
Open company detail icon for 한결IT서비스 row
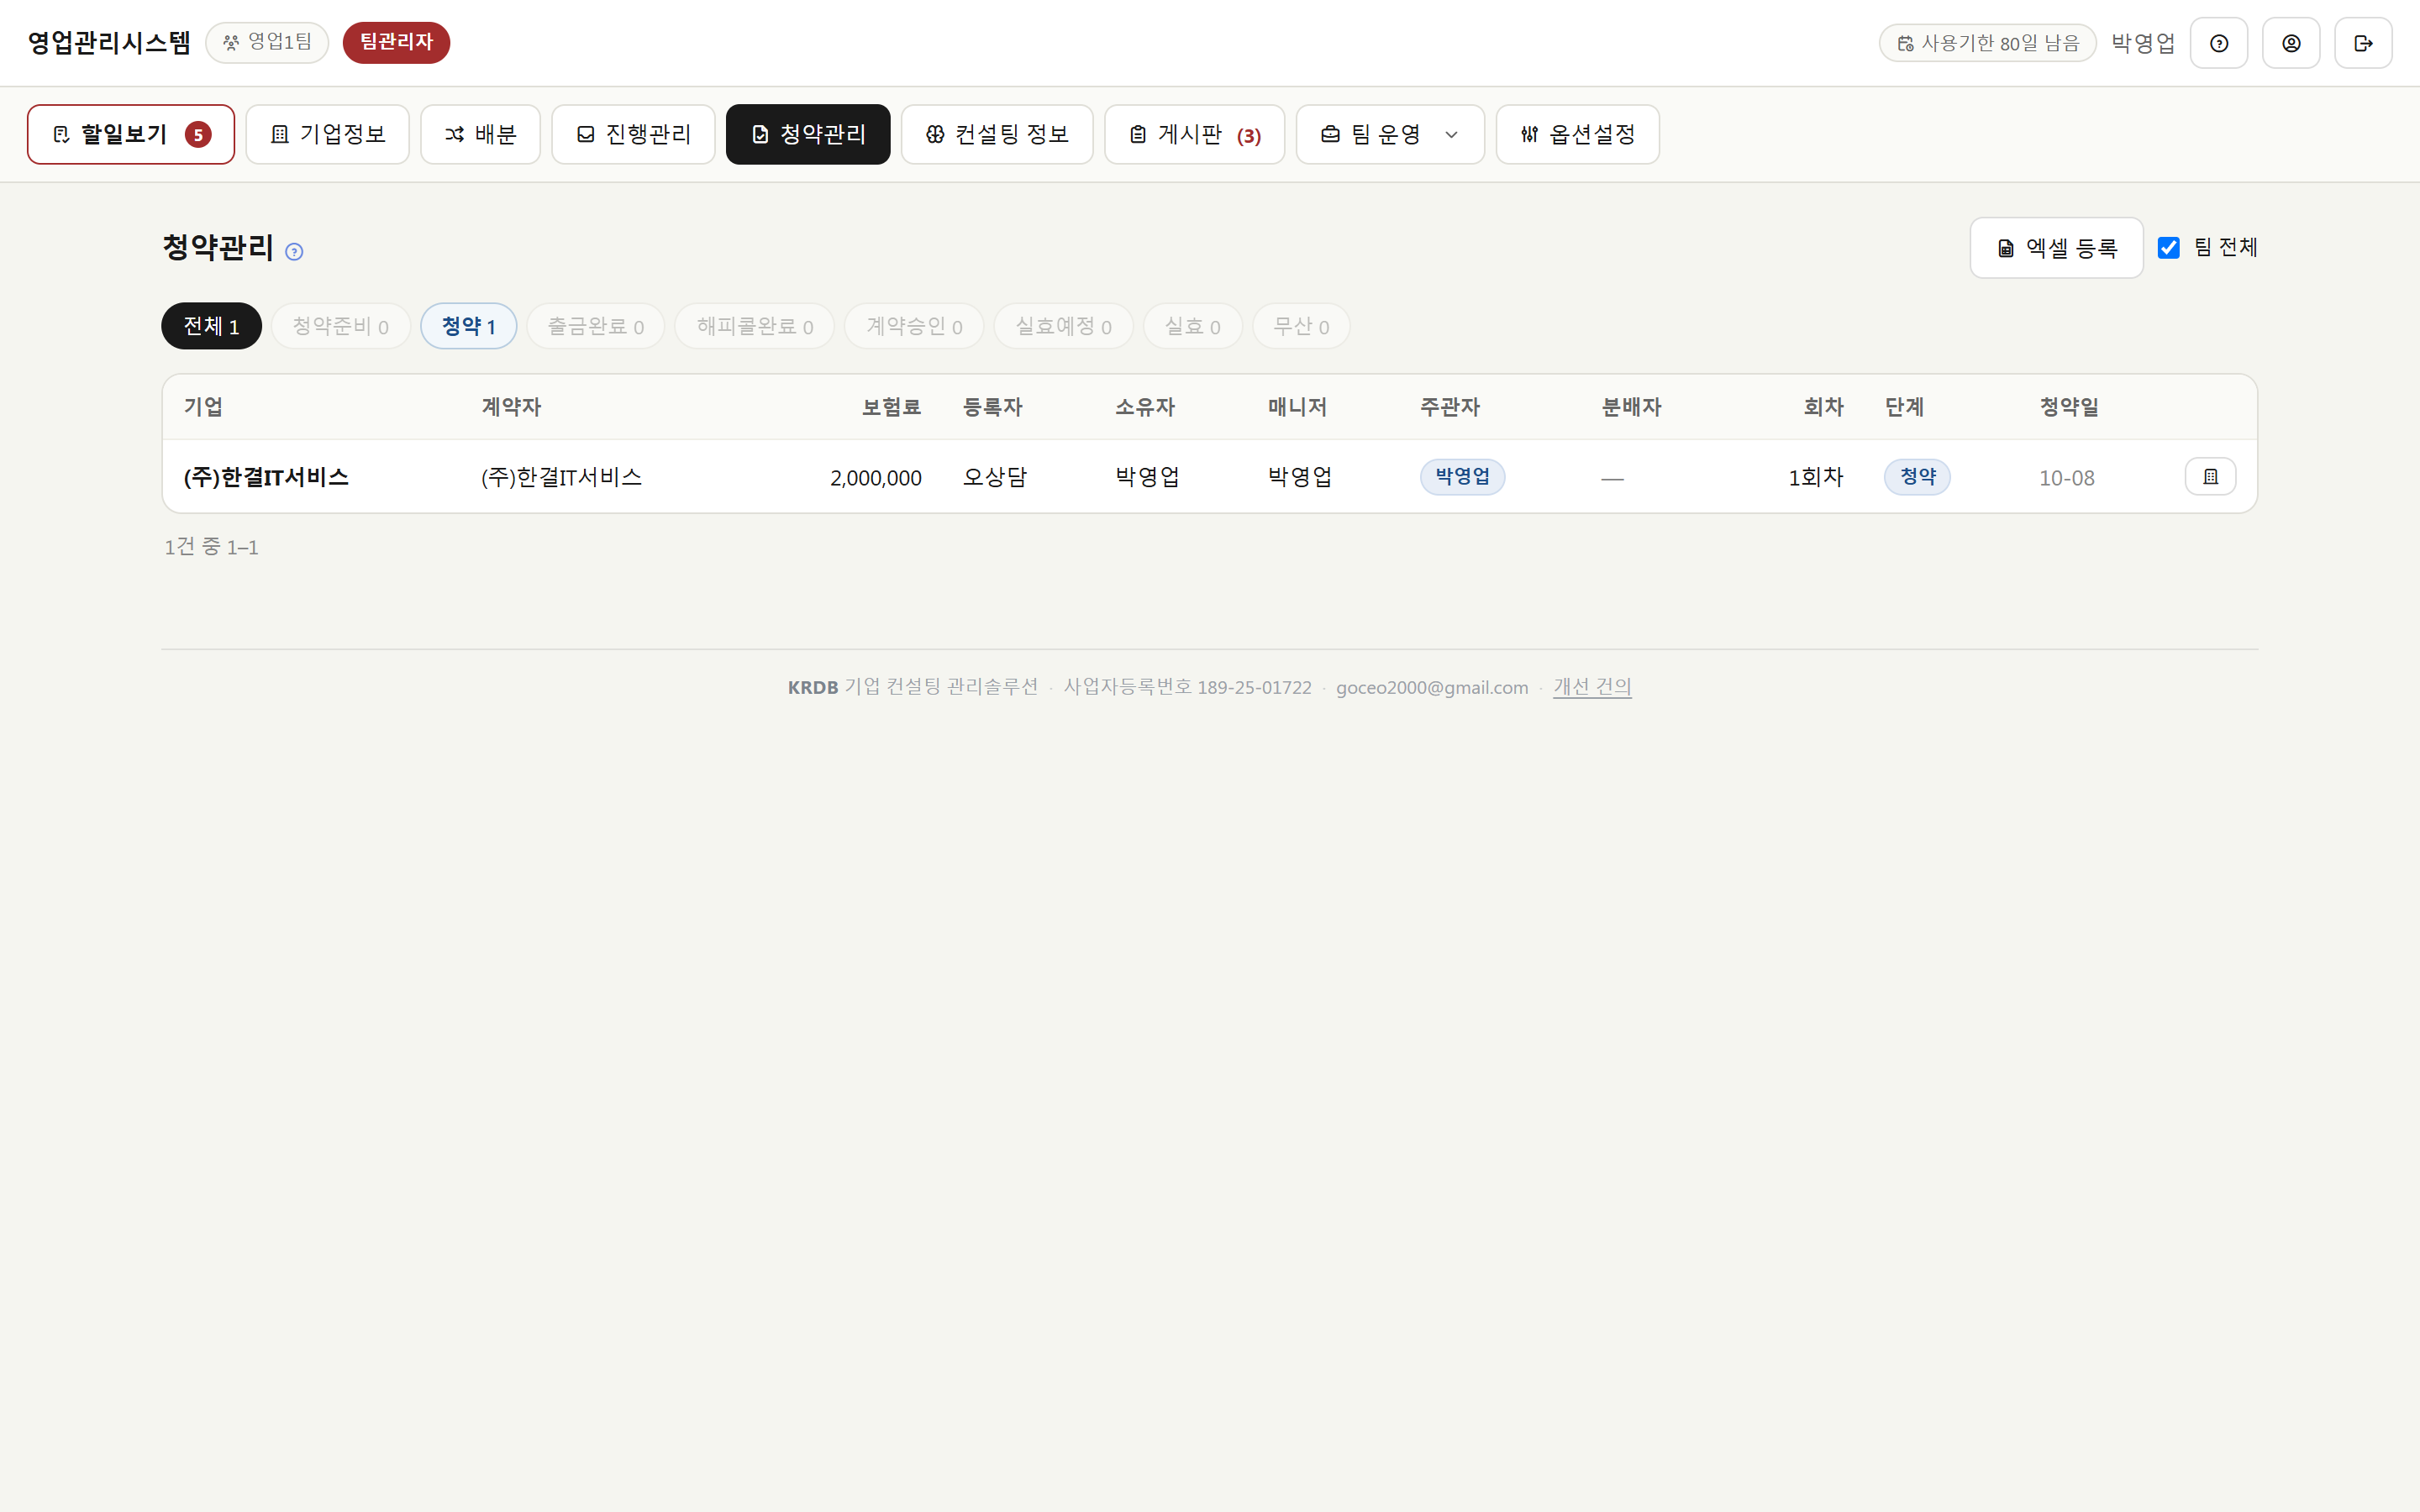2210,477
